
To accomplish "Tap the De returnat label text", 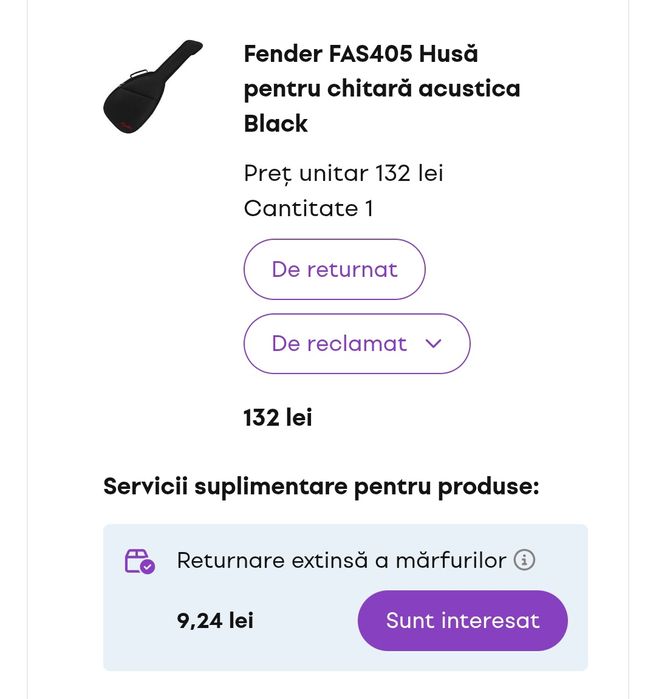I will [334, 269].
